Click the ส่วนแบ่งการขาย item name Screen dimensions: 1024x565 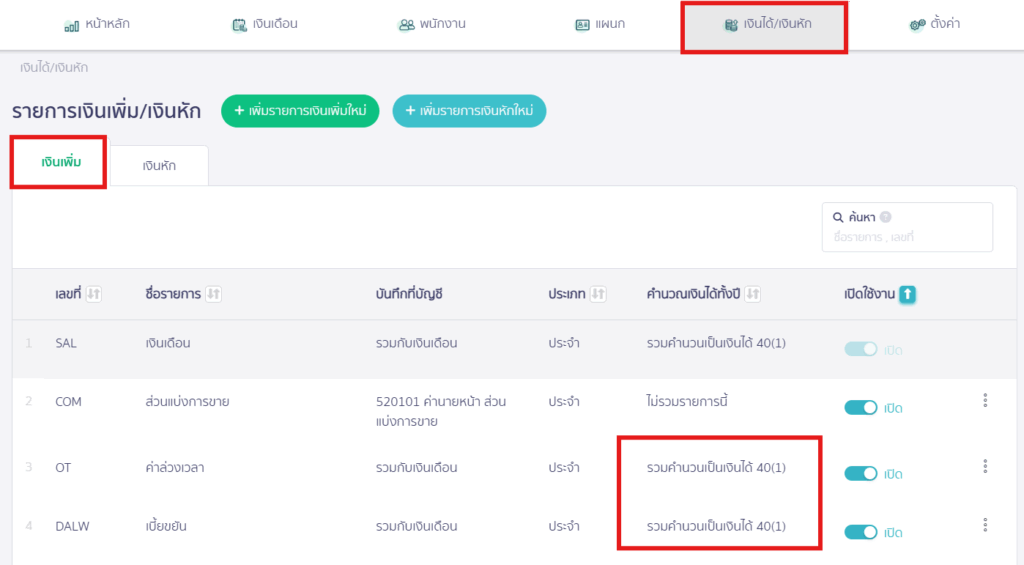[x=187, y=402]
